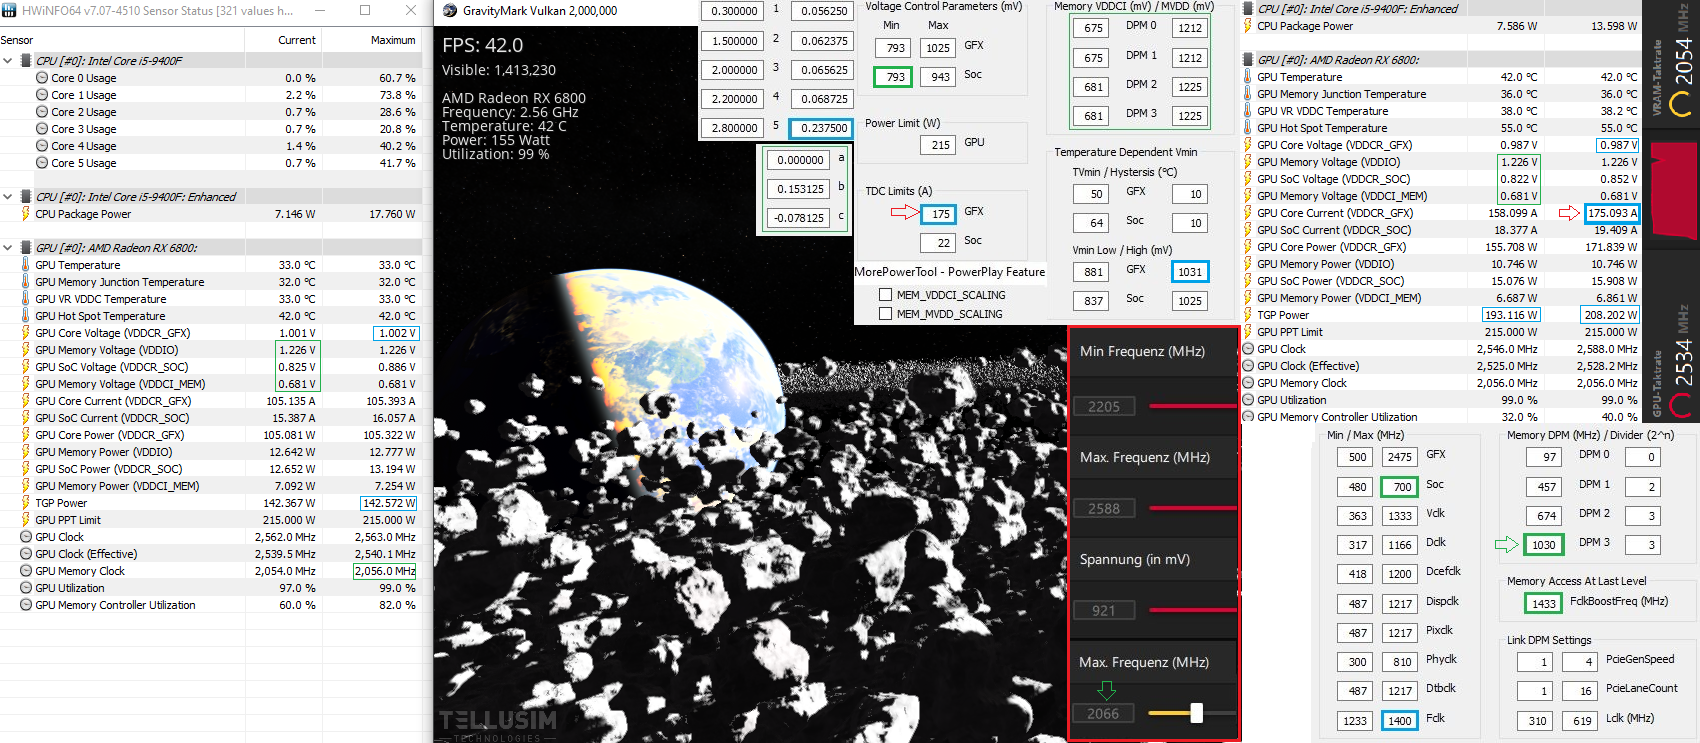Click the TGP Power maximum value 142.572 W
The image size is (1700, 743).
point(388,503)
